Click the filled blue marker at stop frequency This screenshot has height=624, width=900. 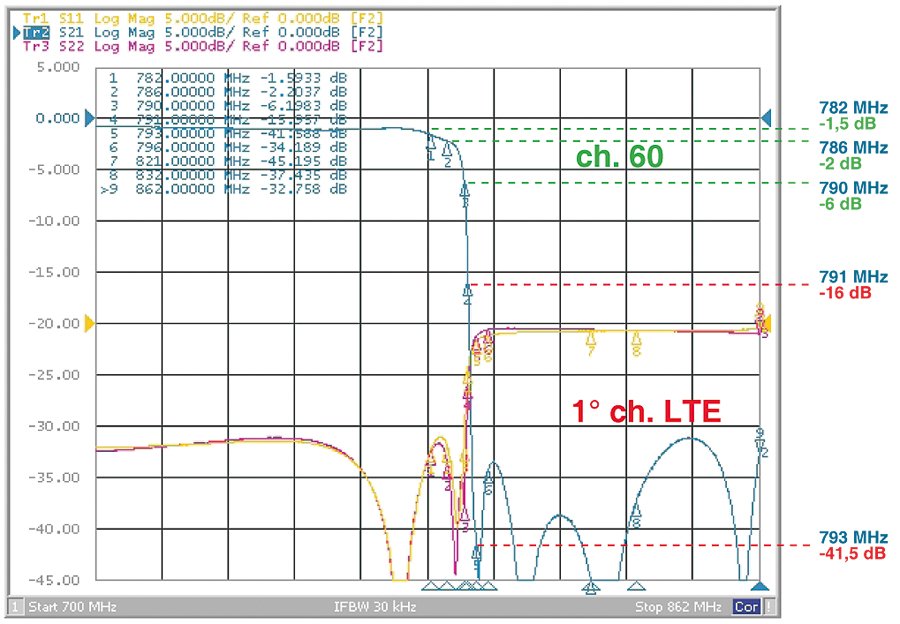pos(759,586)
